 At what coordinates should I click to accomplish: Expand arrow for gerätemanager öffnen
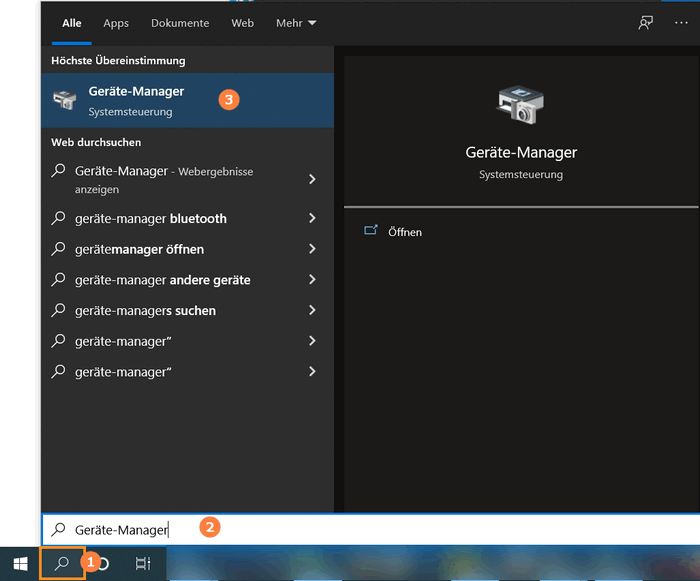point(312,249)
